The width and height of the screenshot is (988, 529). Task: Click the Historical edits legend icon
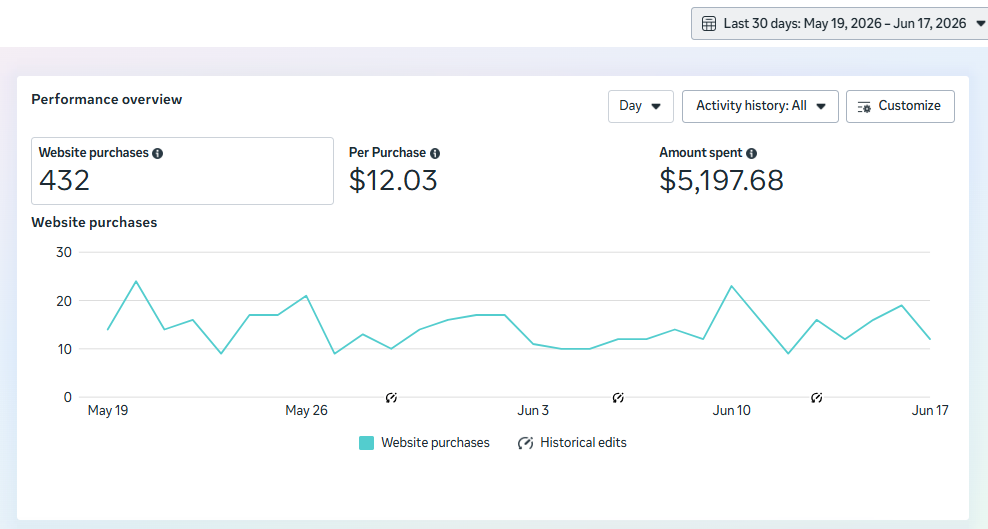(x=525, y=443)
